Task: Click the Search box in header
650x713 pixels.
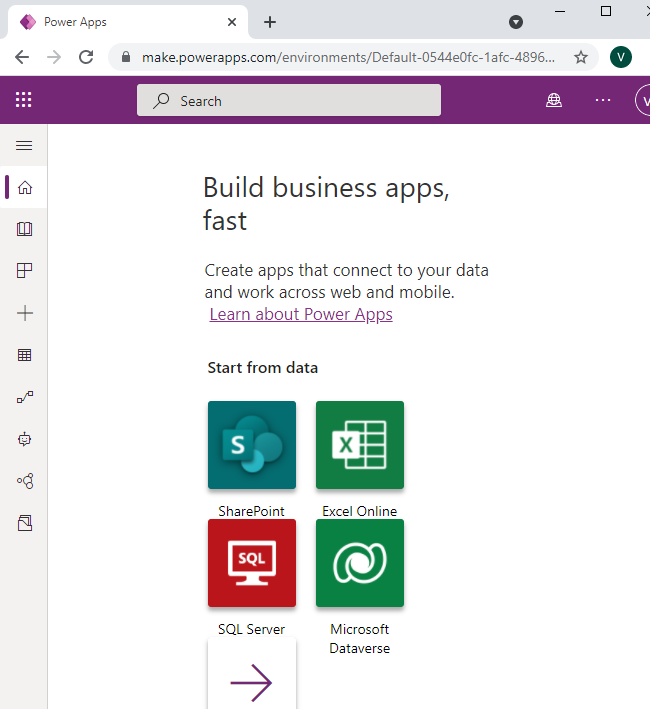Action: (289, 100)
